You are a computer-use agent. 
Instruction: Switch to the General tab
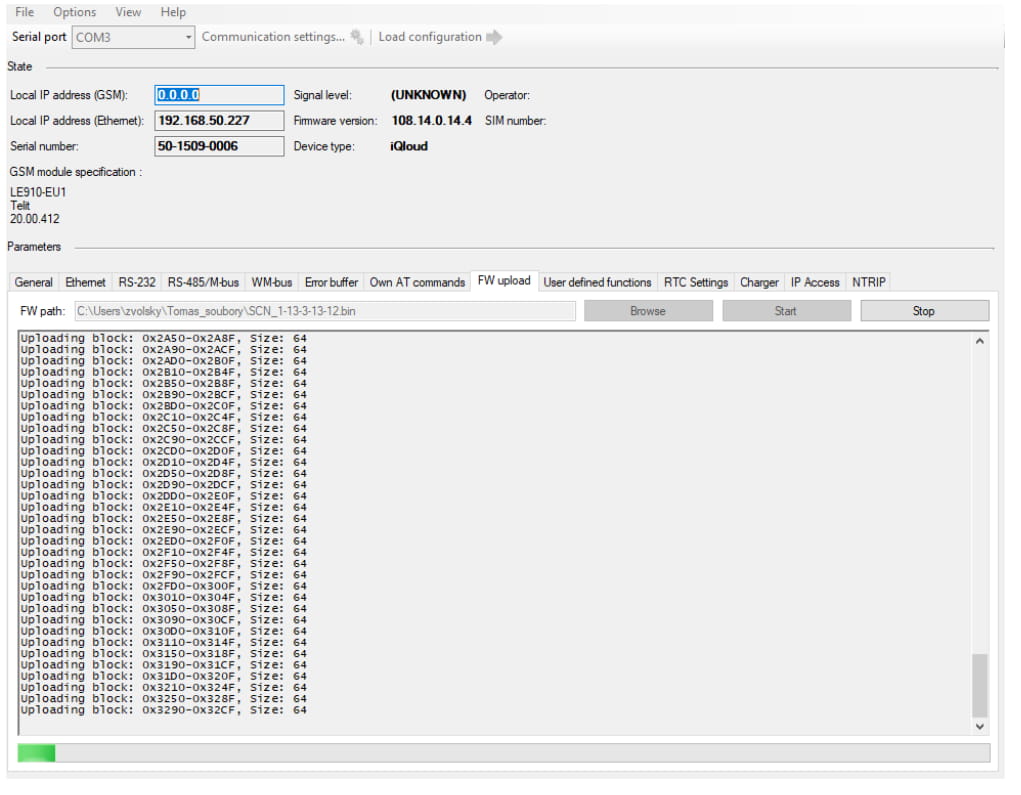33,282
